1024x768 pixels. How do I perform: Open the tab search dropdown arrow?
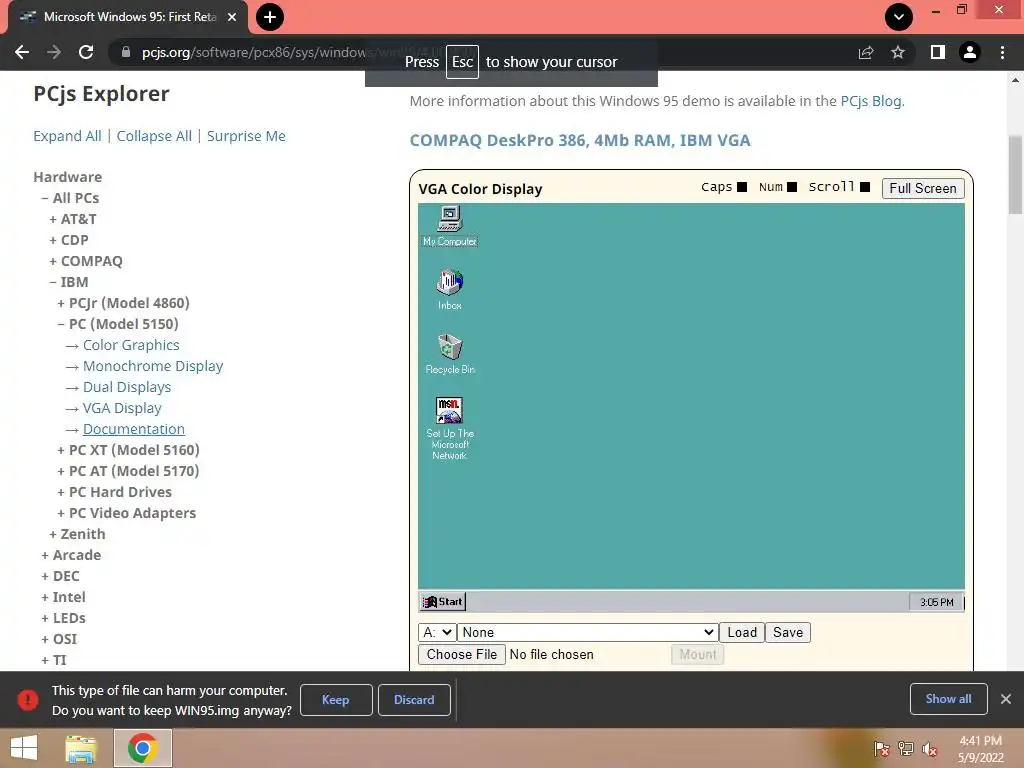coord(899,17)
